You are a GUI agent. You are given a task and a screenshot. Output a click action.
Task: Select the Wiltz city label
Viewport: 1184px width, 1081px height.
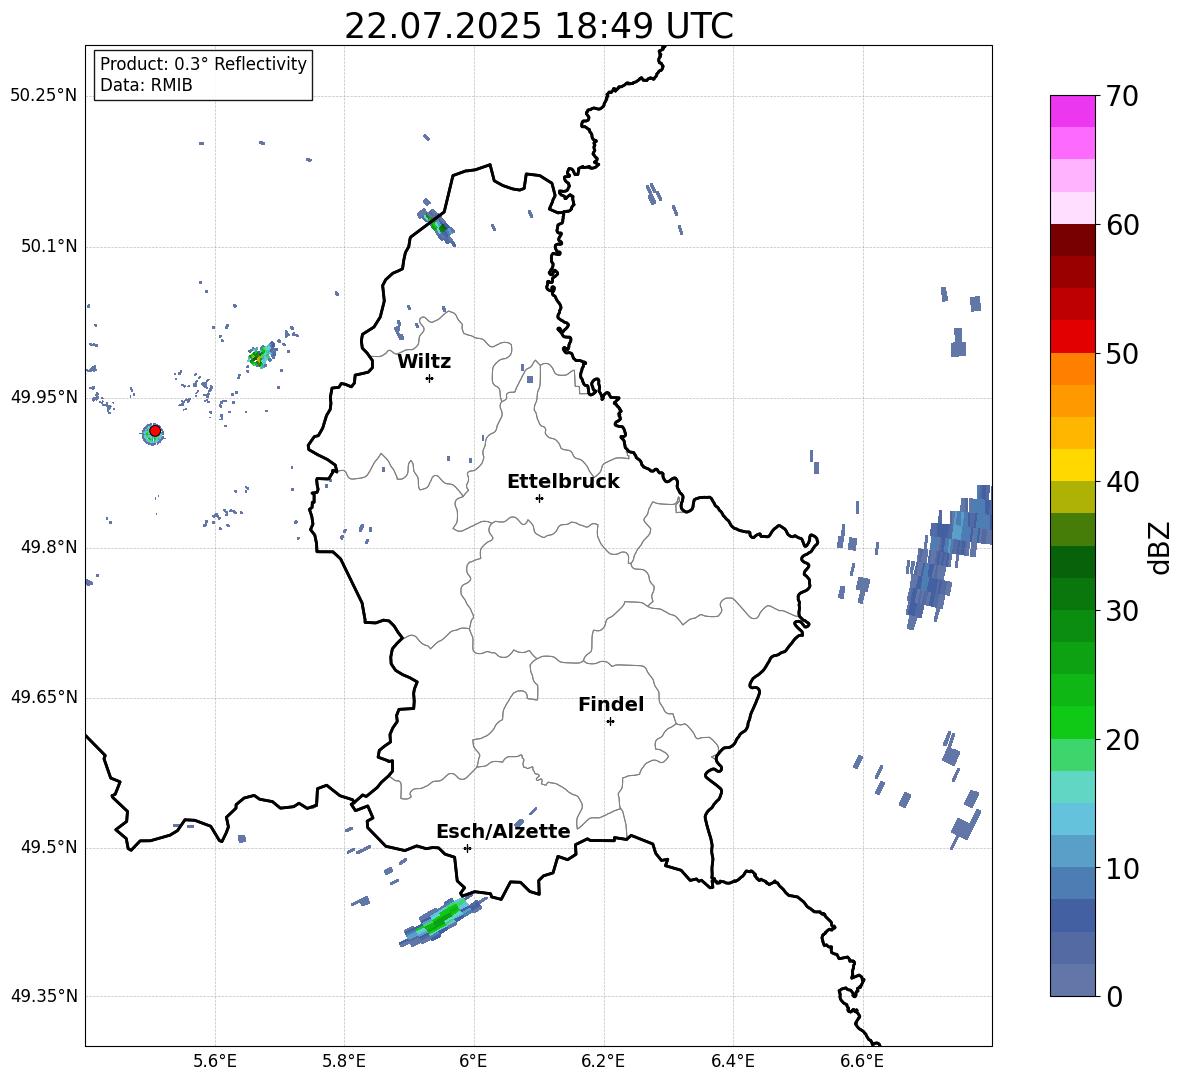pyautogui.click(x=424, y=362)
